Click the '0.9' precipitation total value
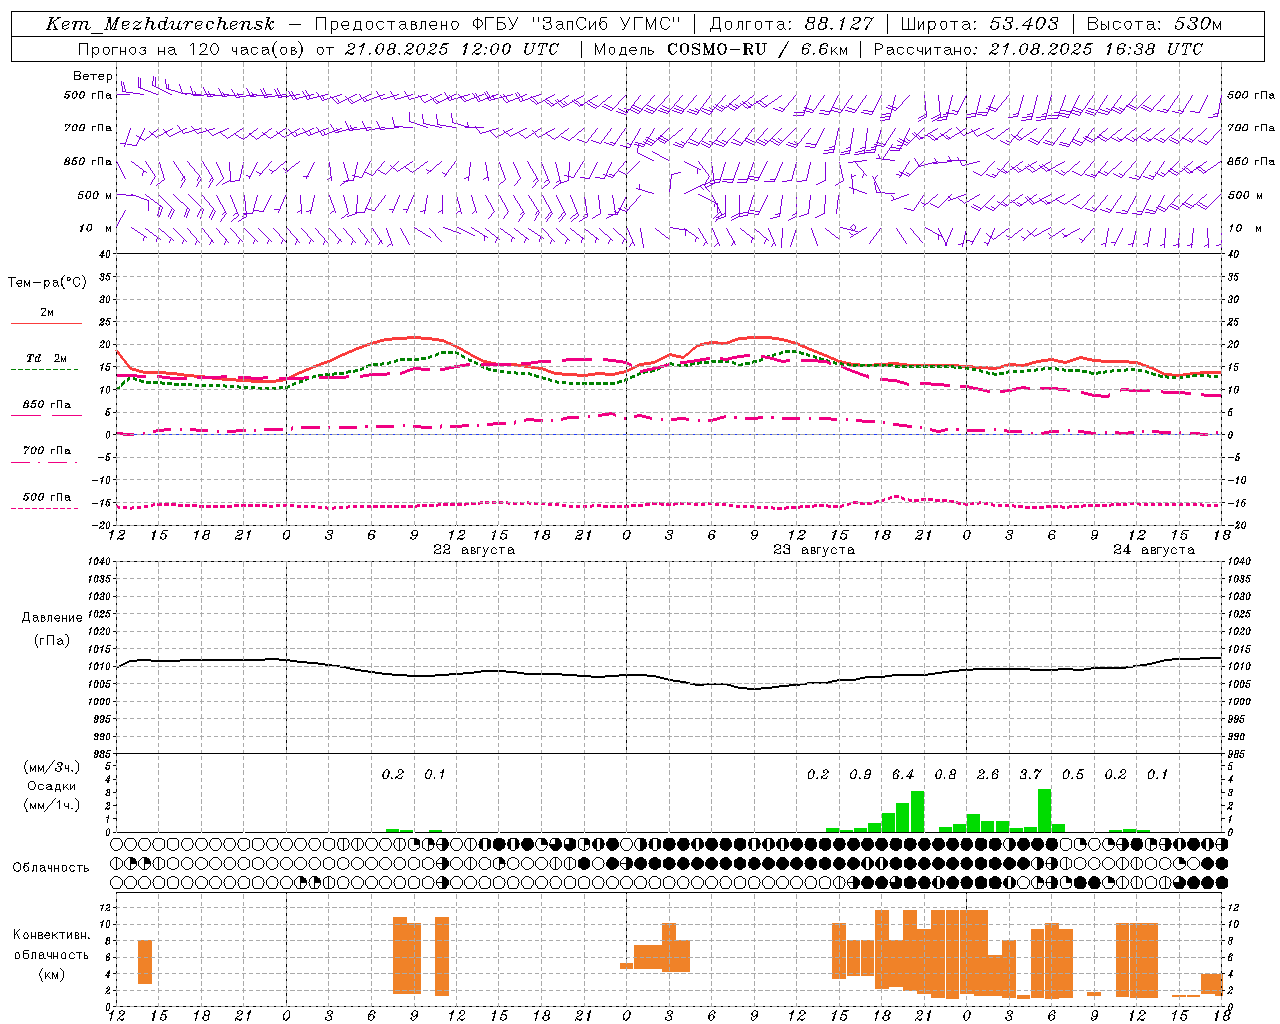This screenshot has width=1280, height=1024. tap(860, 775)
